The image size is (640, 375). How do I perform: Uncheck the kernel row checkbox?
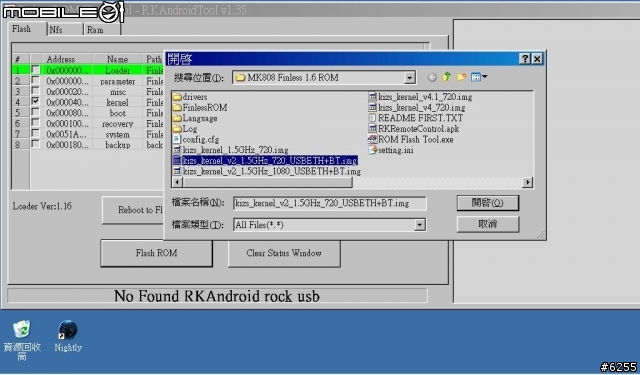click(x=36, y=102)
